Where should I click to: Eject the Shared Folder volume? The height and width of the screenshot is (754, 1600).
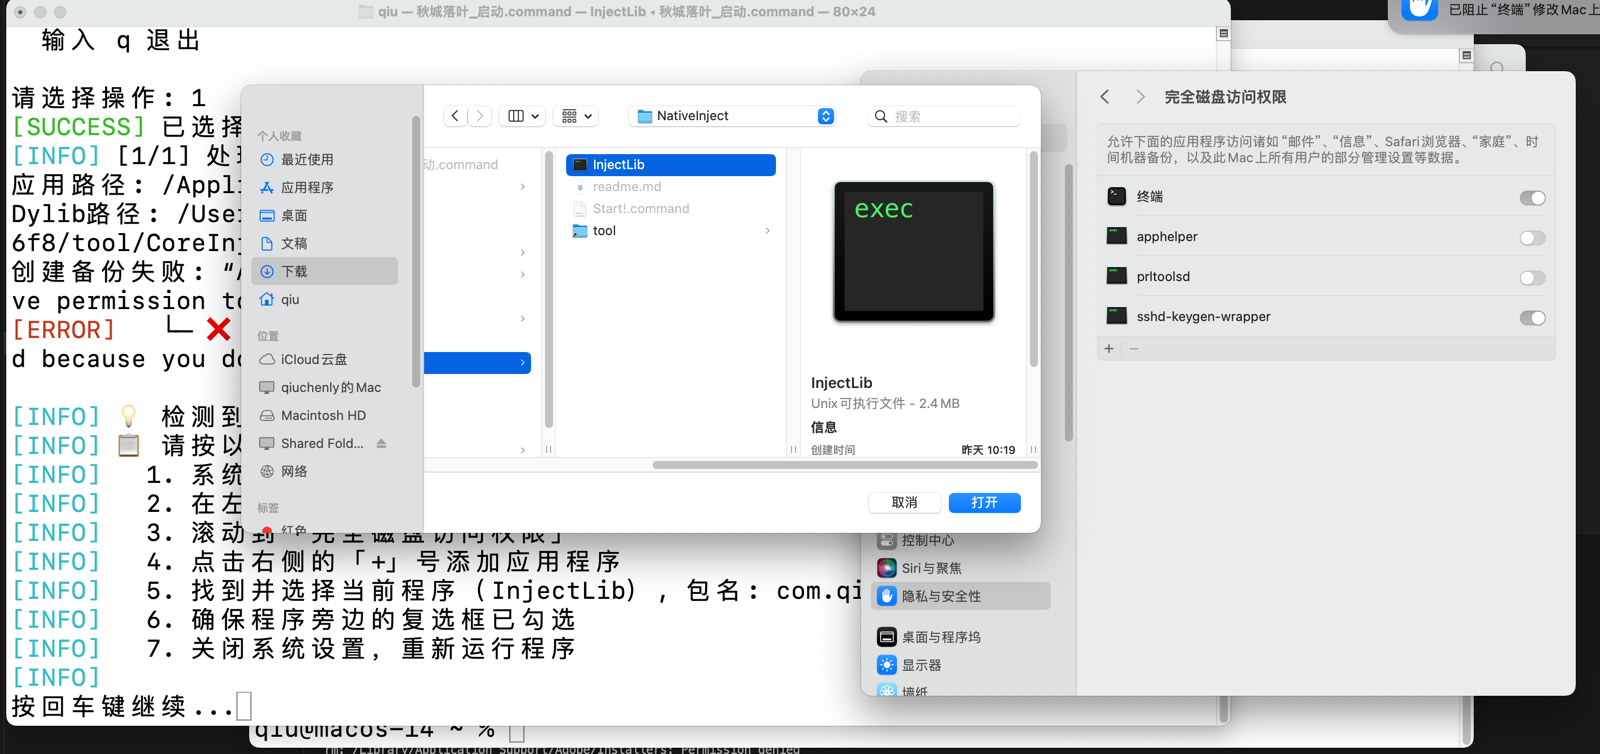[x=381, y=444]
